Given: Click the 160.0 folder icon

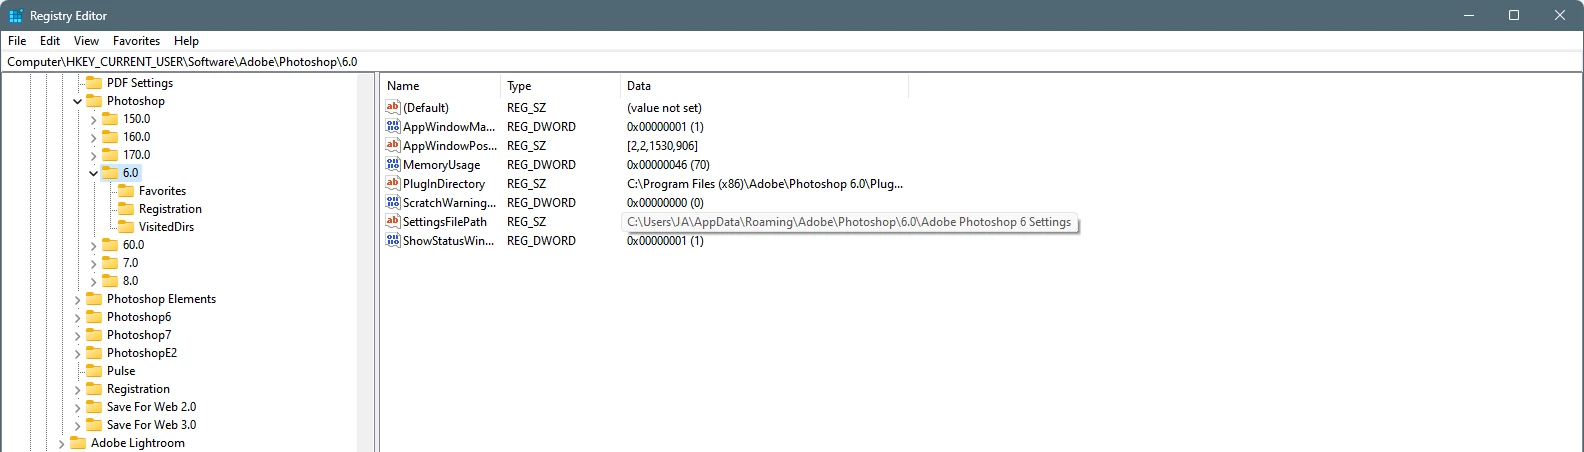Looking at the screenshot, I should point(110,137).
